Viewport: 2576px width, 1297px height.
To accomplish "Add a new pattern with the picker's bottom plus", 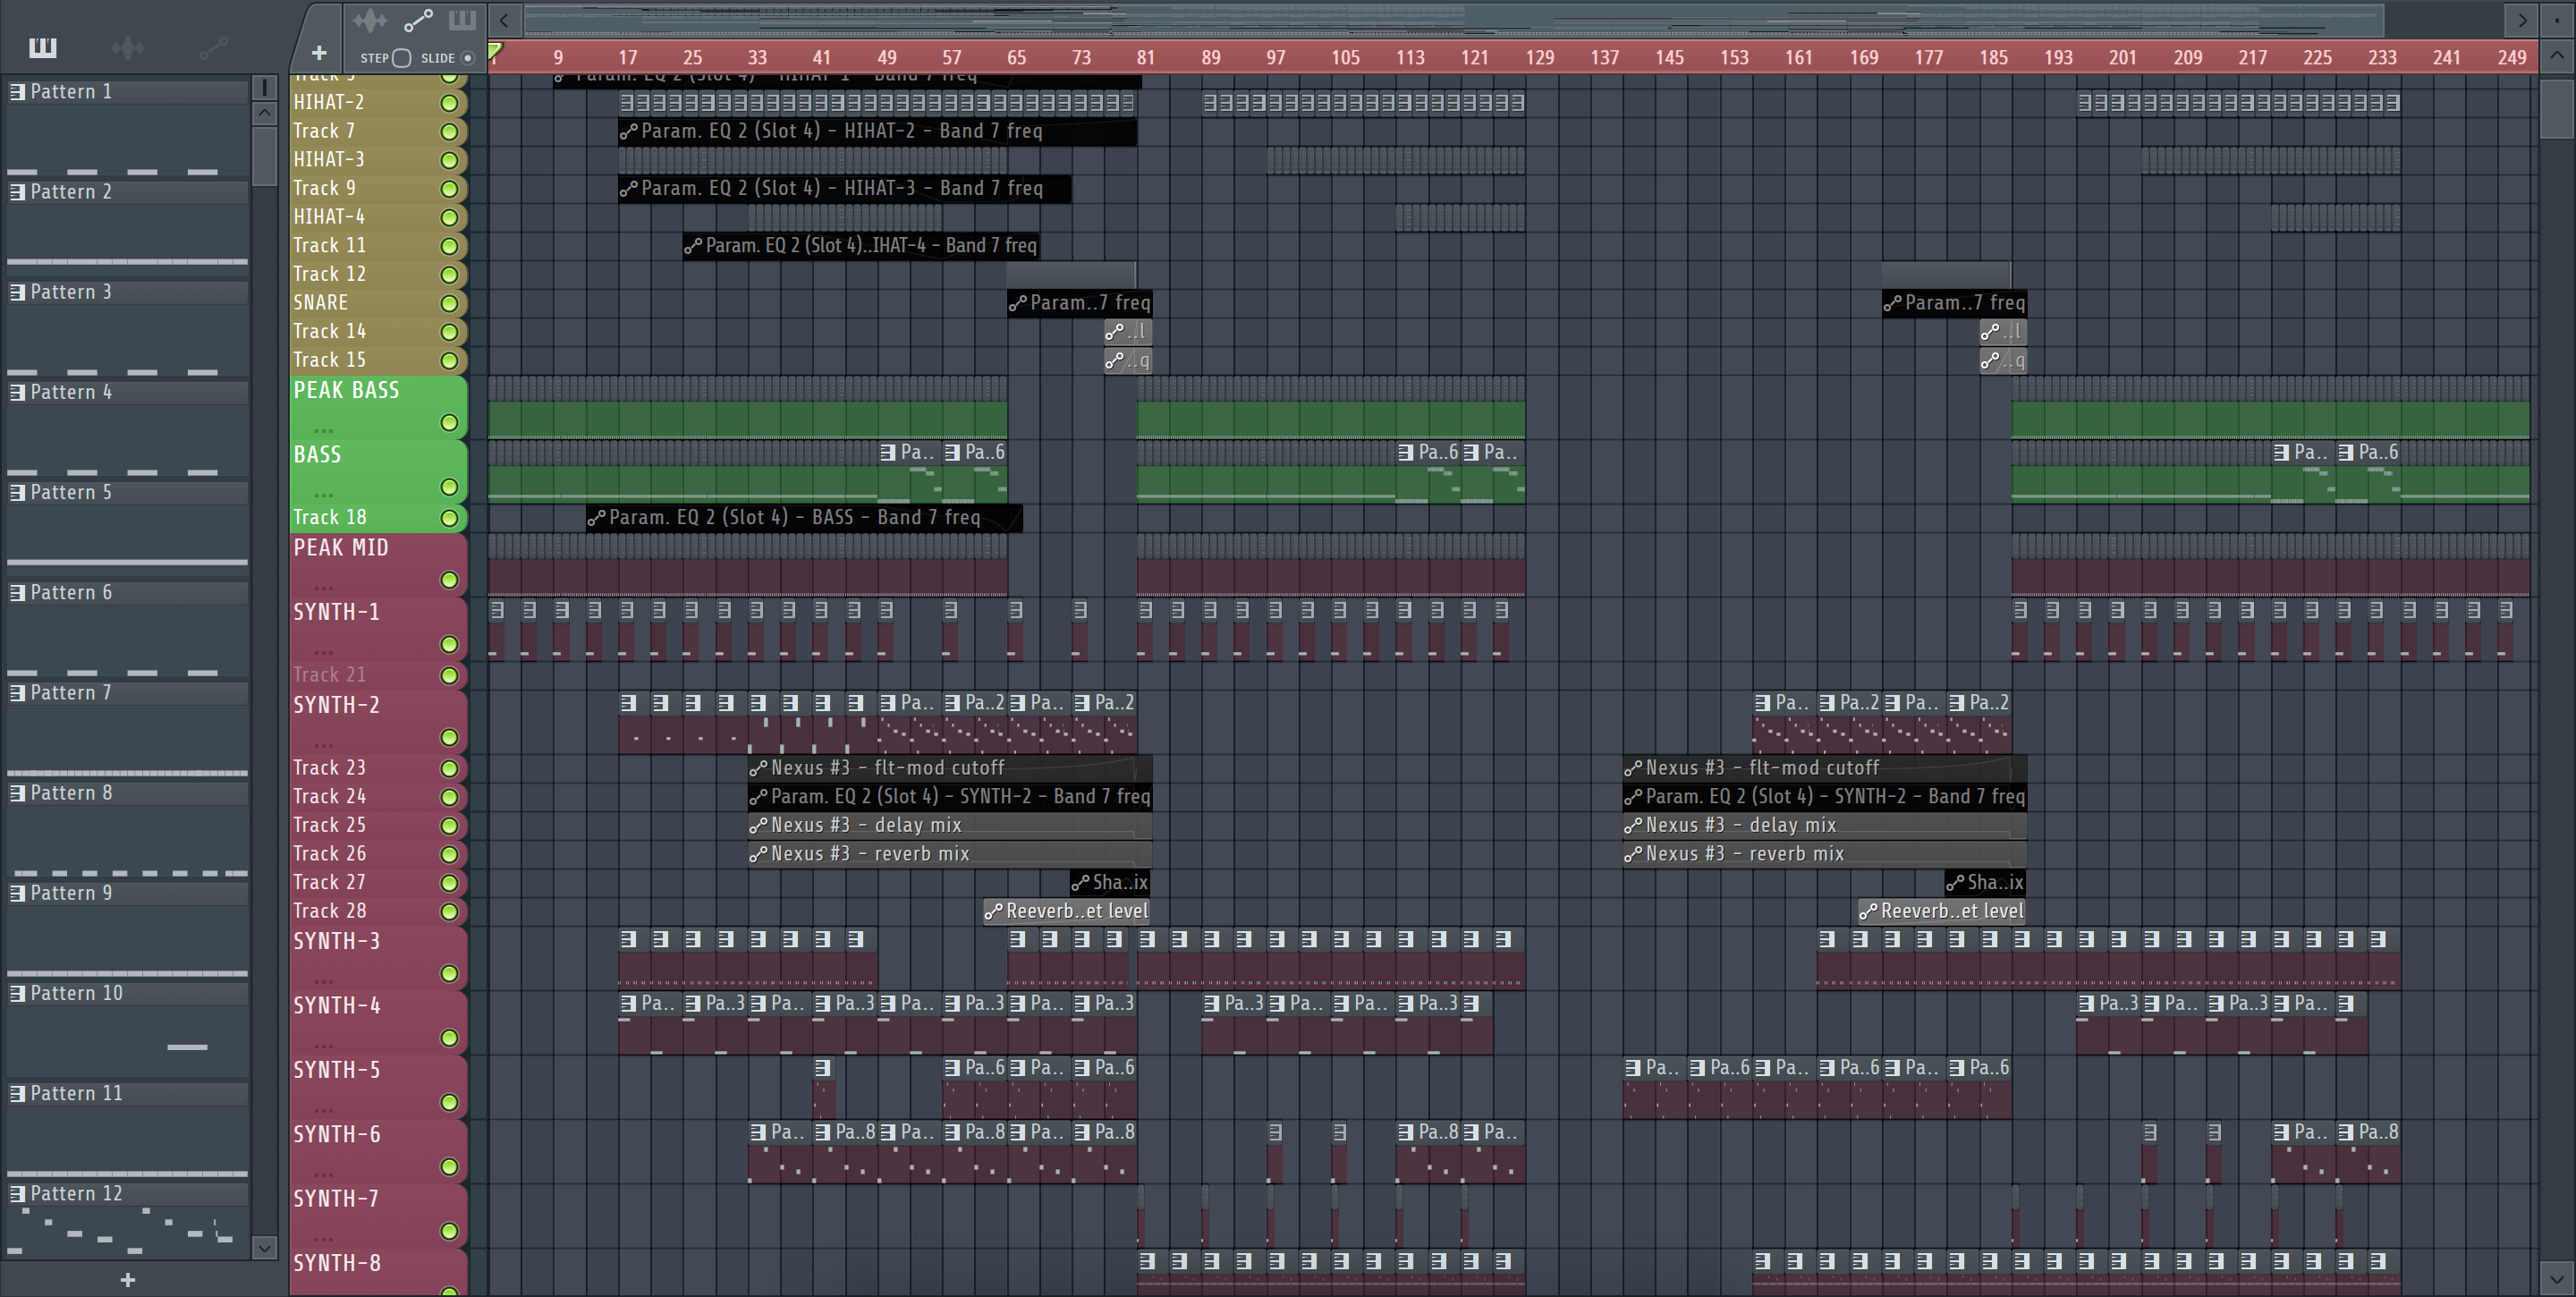I will pos(128,1280).
